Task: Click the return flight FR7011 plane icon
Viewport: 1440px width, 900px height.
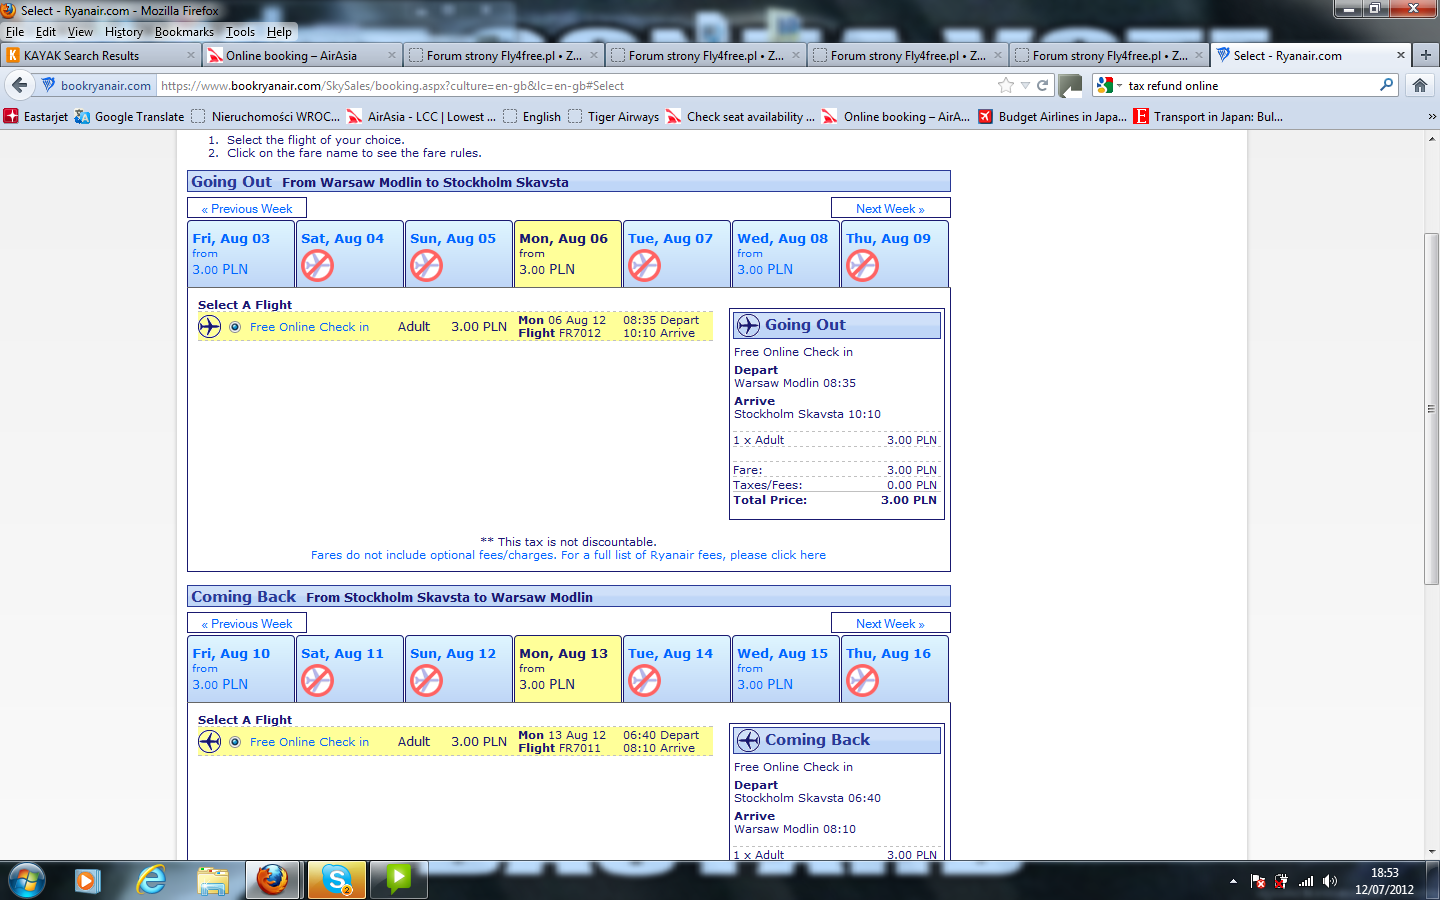Action: [x=209, y=742]
